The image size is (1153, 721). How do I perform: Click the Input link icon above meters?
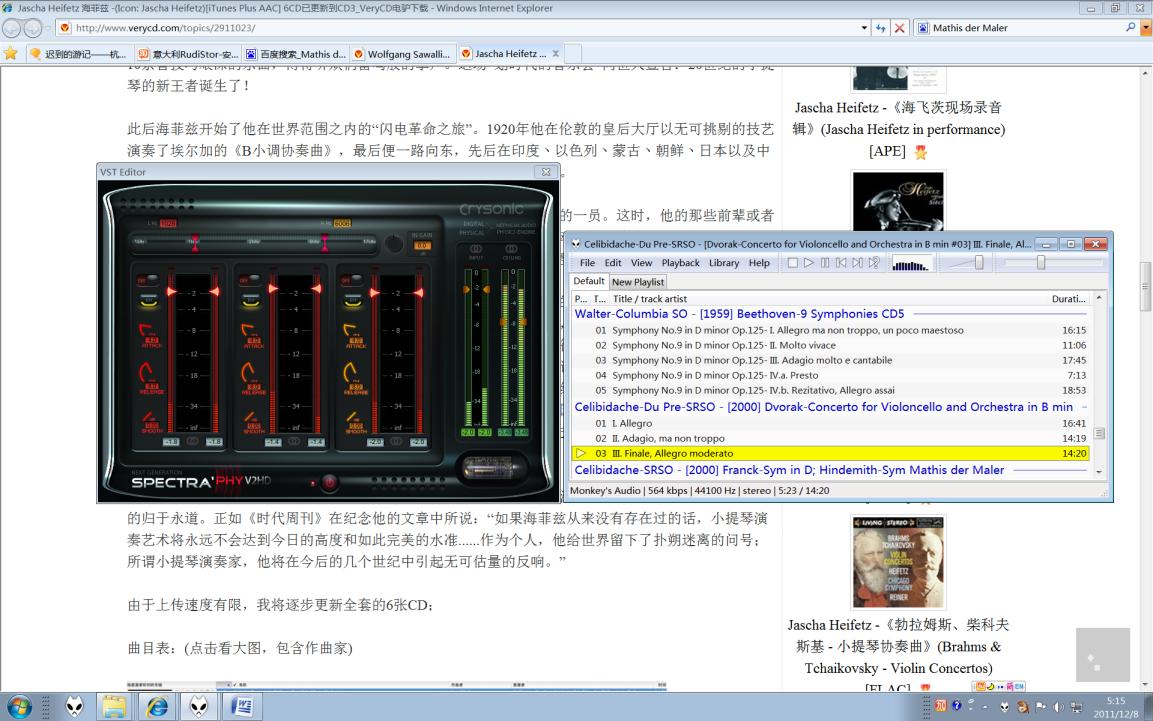click(476, 249)
